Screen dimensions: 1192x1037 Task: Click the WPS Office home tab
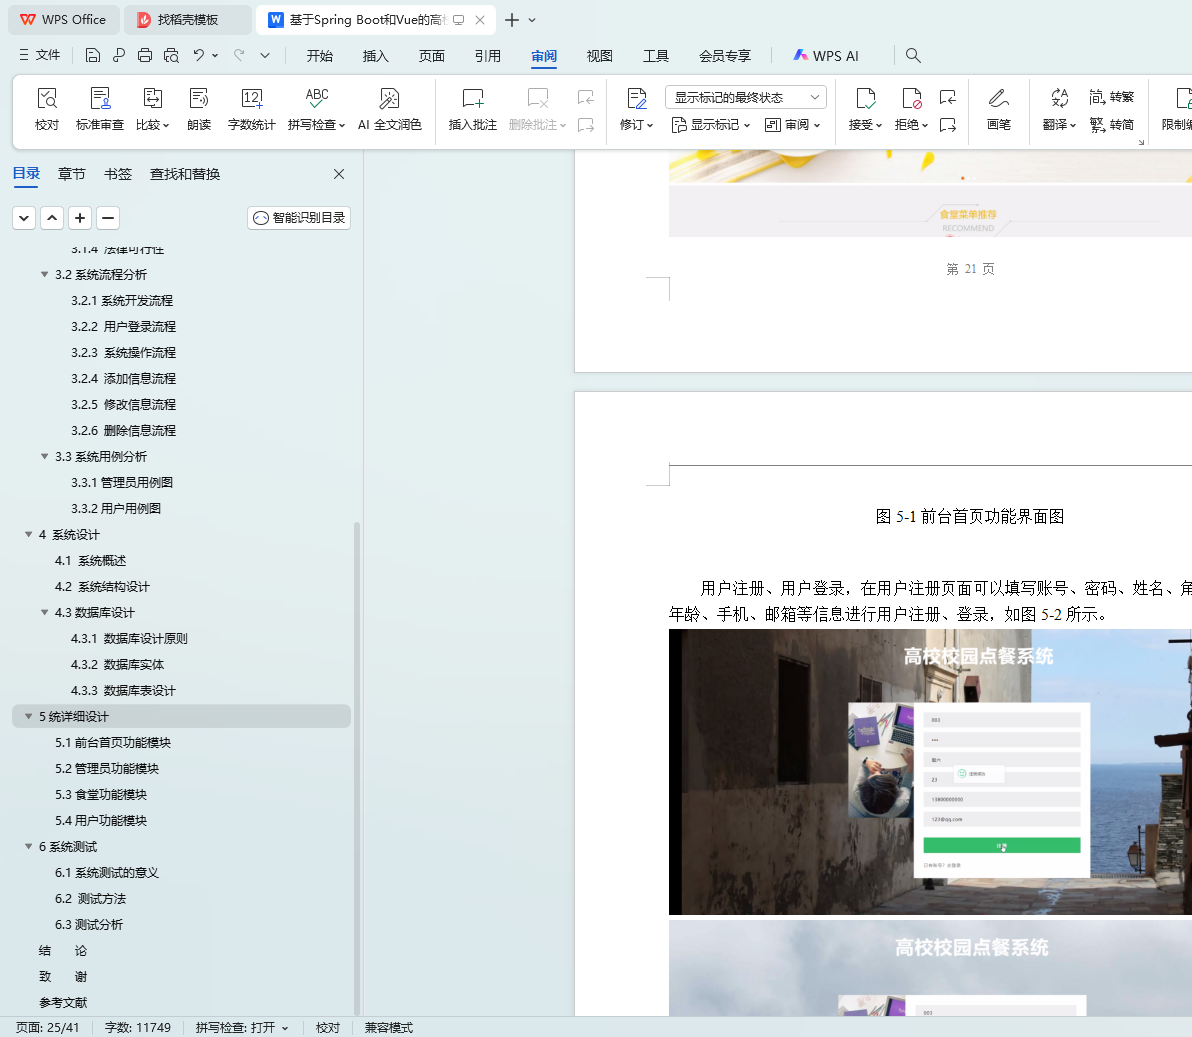[x=64, y=20]
